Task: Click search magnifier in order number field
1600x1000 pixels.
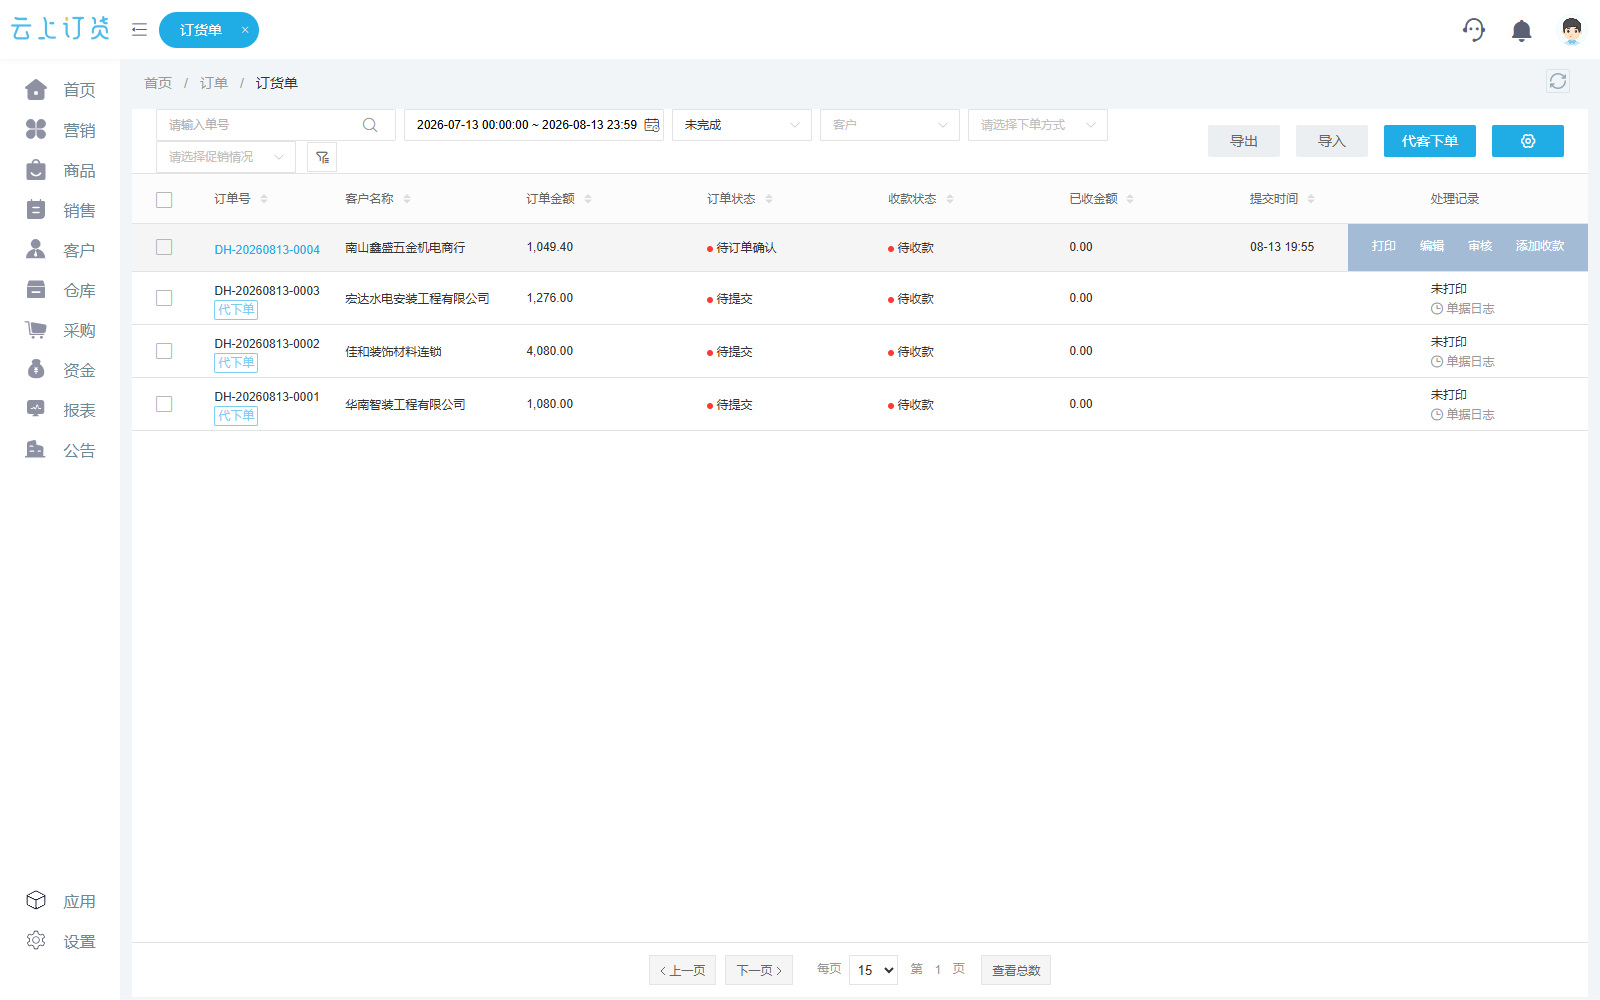Action: (x=370, y=125)
